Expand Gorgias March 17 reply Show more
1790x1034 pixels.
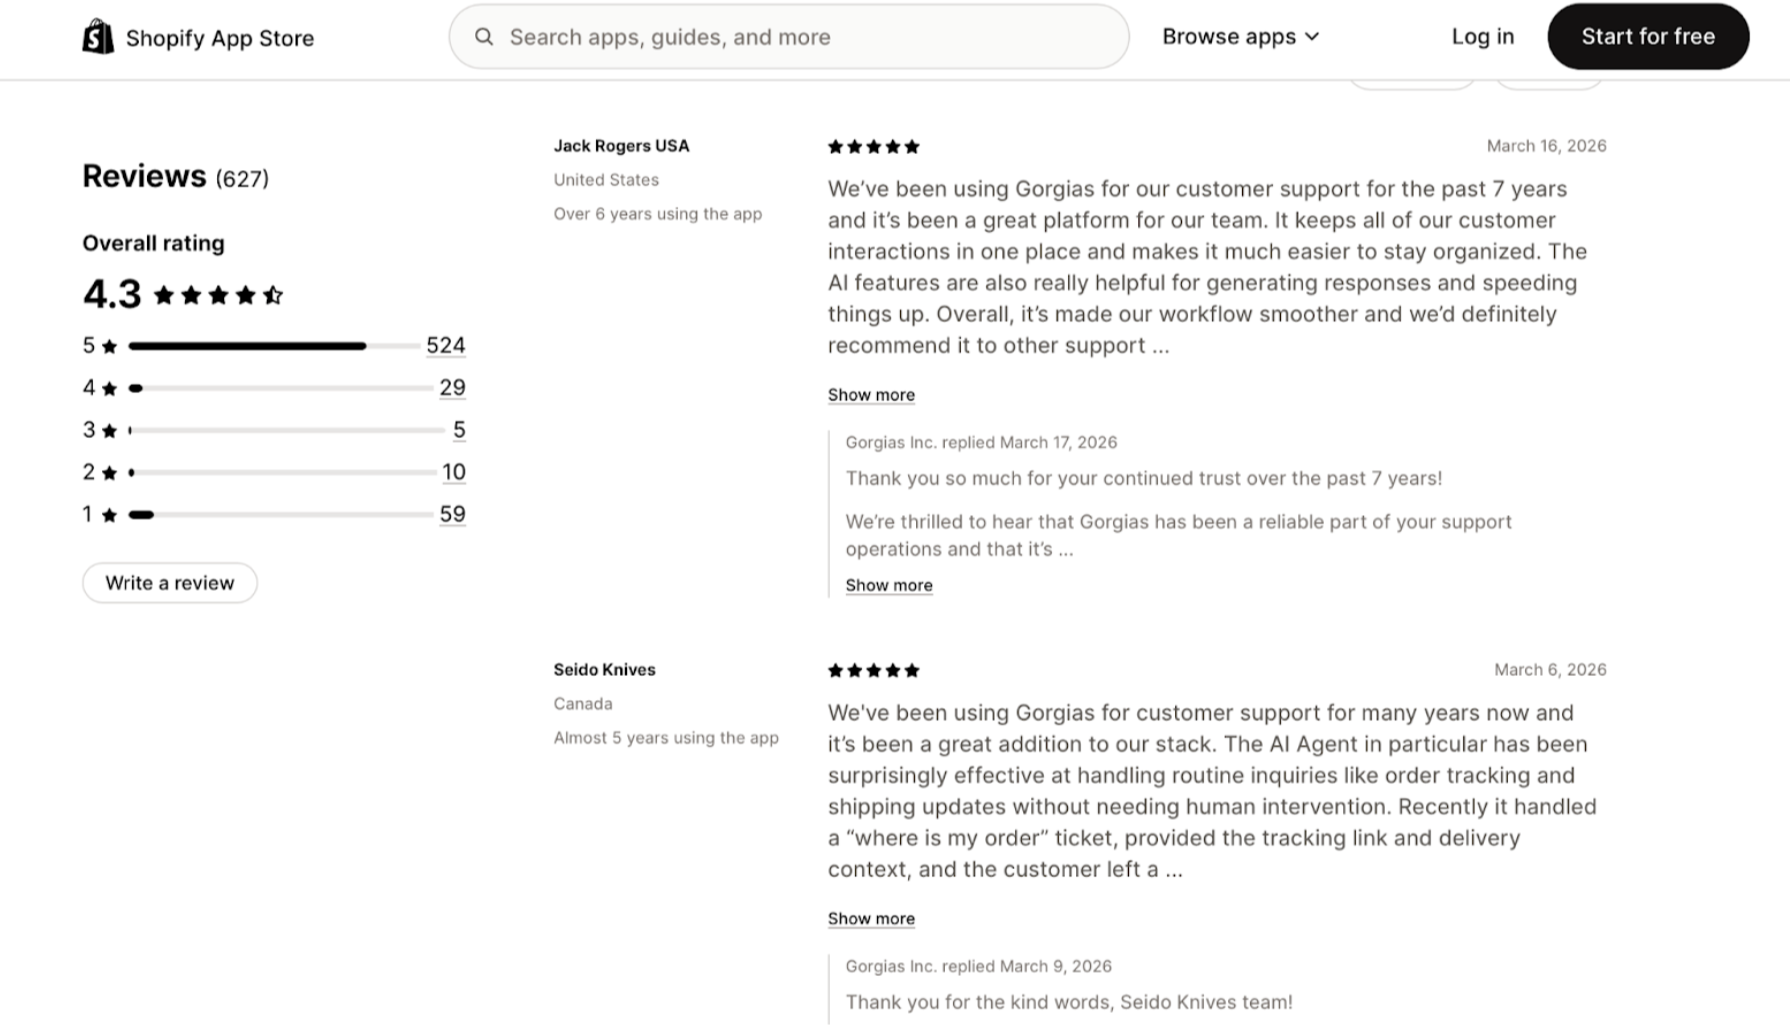tap(889, 585)
